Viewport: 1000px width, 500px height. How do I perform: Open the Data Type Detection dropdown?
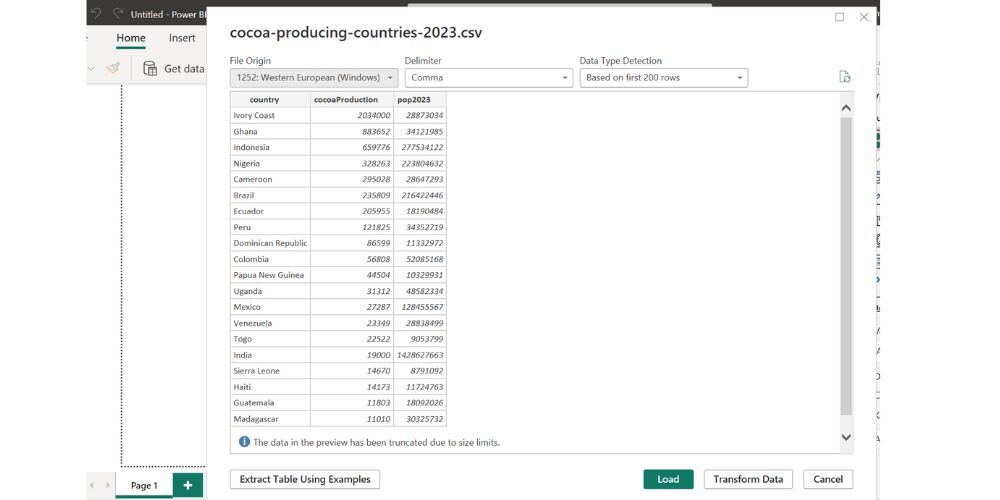point(663,77)
